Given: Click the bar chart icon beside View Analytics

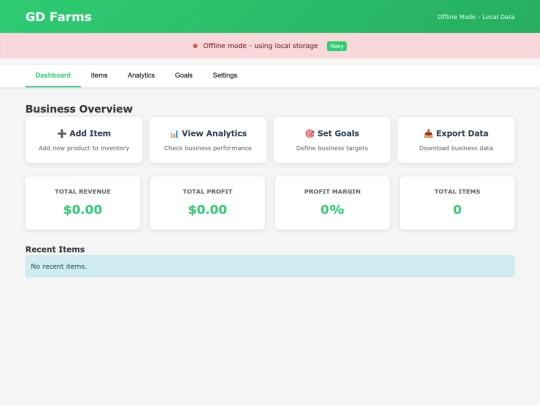Looking at the screenshot, I should pyautogui.click(x=174, y=134).
